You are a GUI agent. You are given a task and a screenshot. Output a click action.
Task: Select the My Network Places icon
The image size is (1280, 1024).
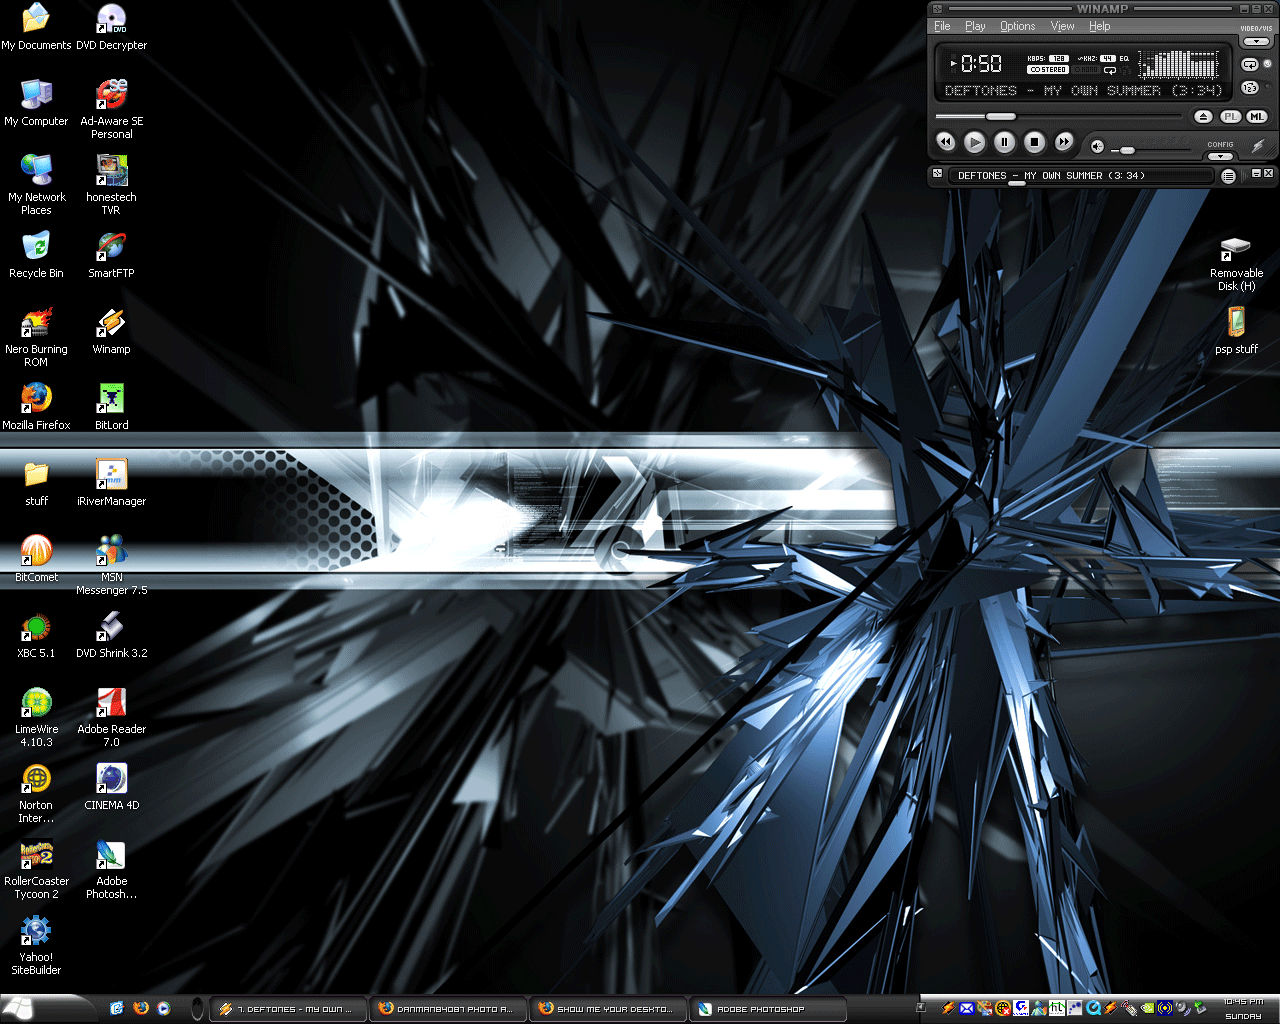click(36, 185)
